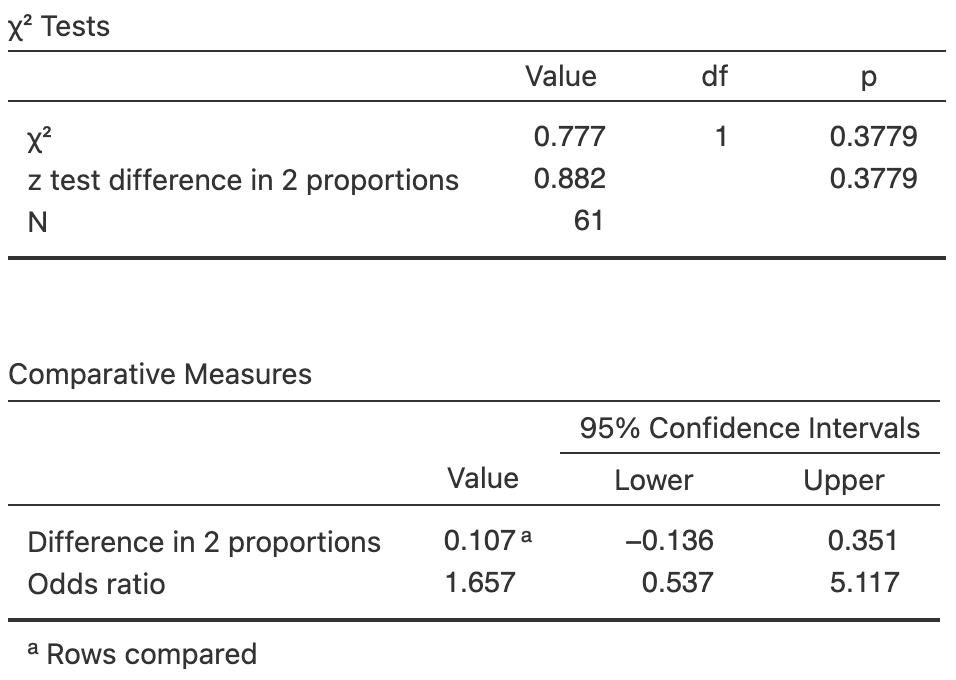
Task: Select the Difference in 2 proportions label
Action: pos(204,542)
